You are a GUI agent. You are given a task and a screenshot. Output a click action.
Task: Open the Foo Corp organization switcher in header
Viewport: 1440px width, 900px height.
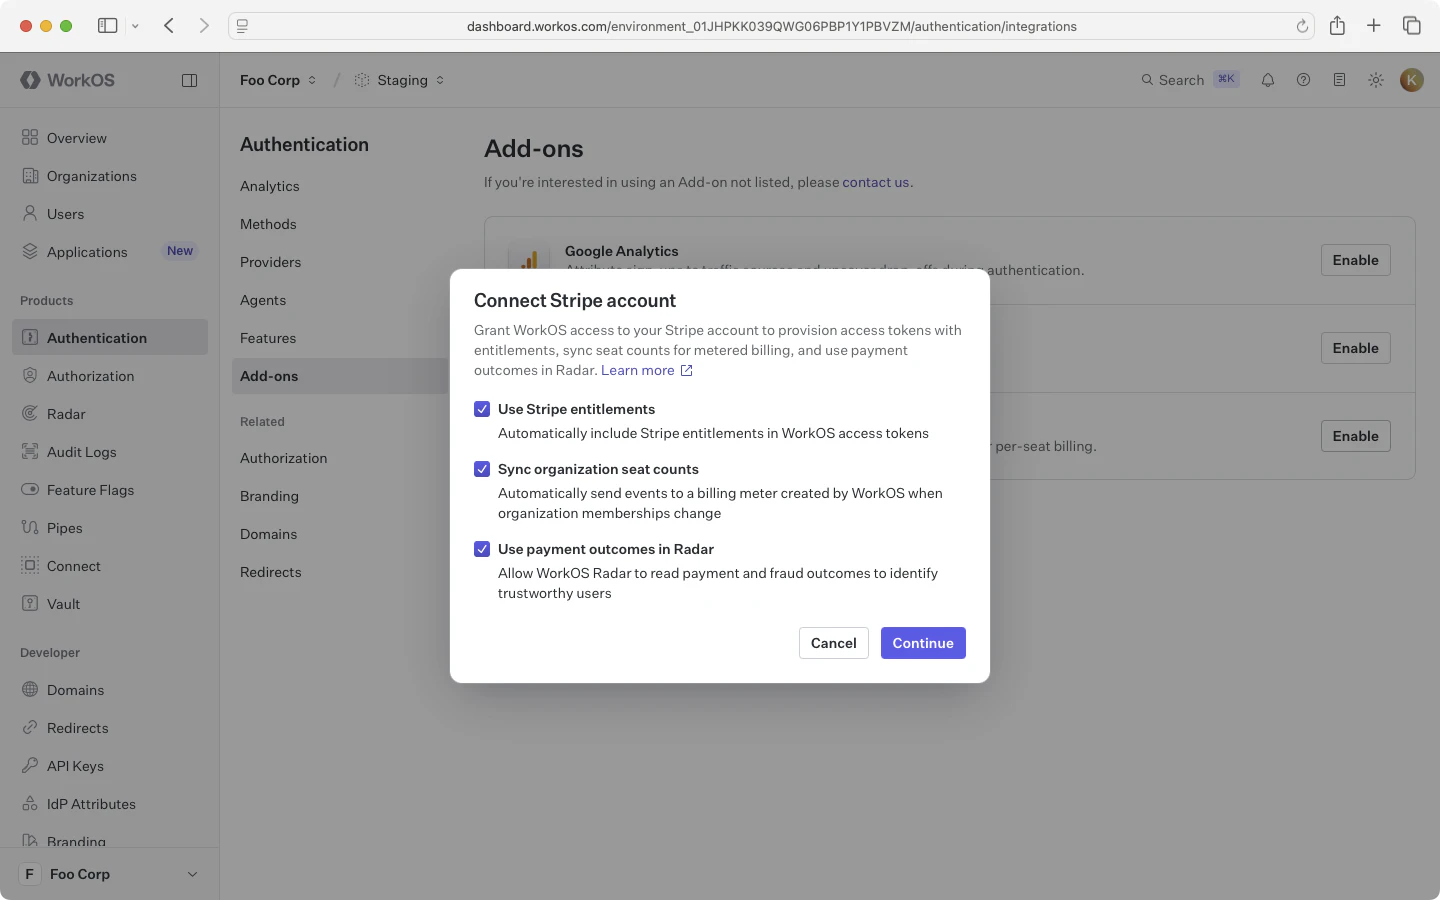click(x=278, y=80)
